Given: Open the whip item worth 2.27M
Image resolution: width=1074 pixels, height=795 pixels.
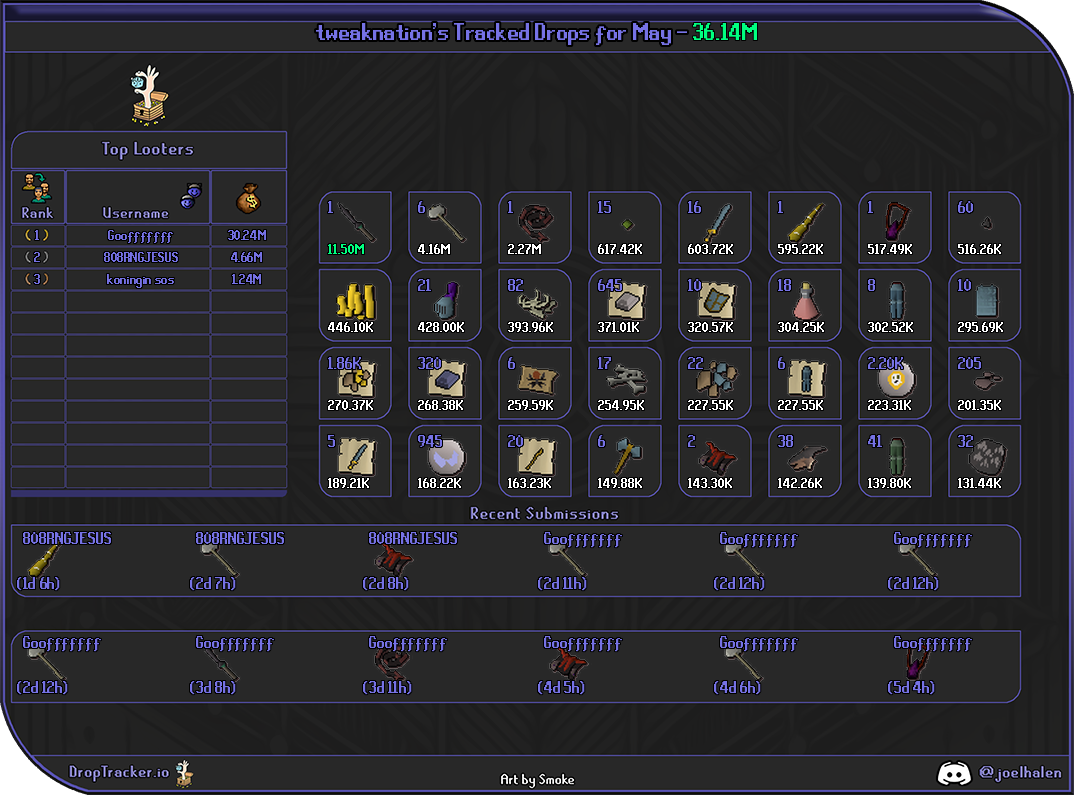Looking at the screenshot, I should pyautogui.click(x=534, y=227).
